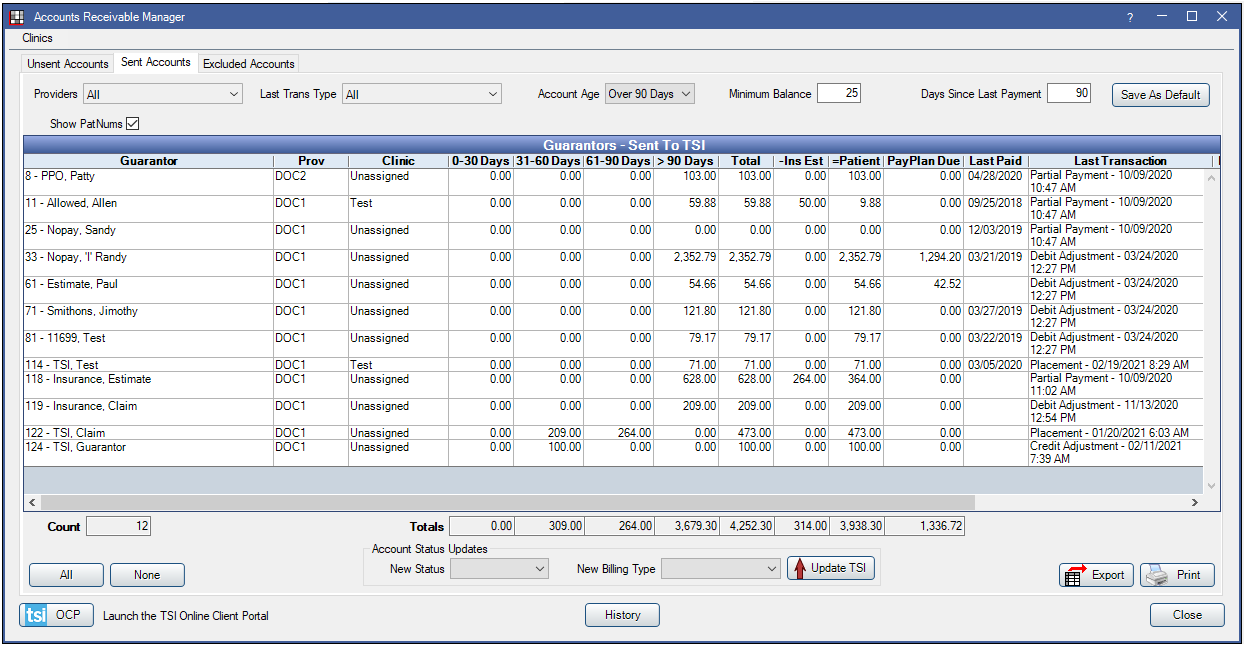Select the row '25 - Nopay, Sandy'
Viewport: 1244px width, 647px height.
pos(615,236)
